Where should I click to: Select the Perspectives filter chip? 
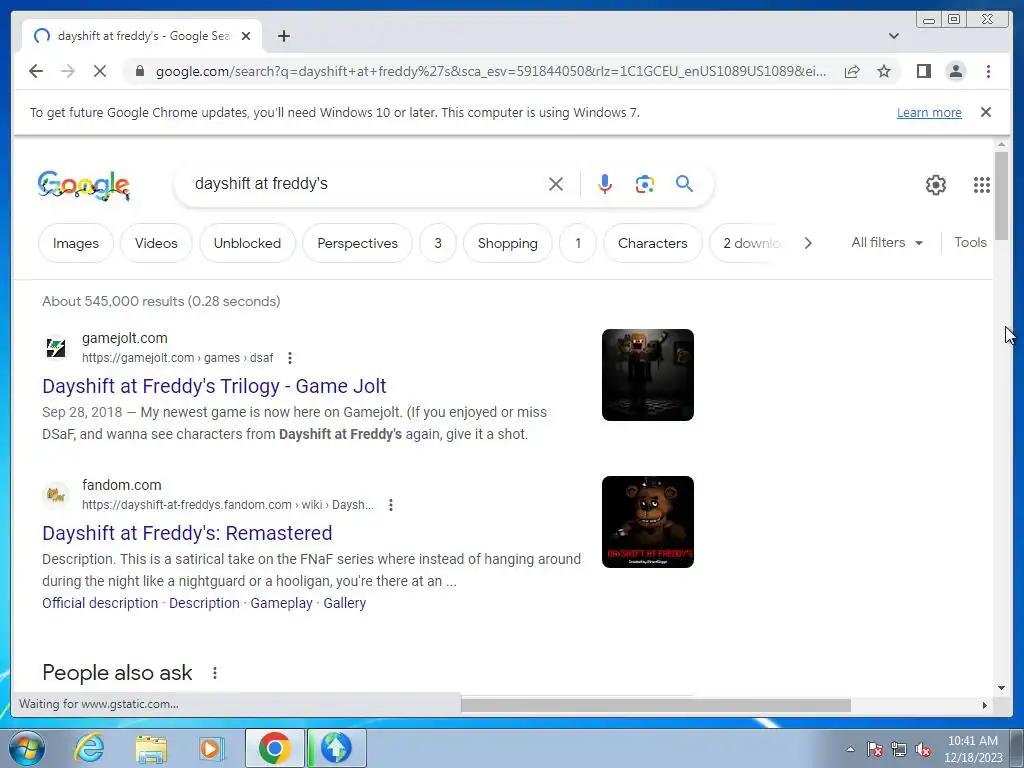pyautogui.click(x=357, y=243)
